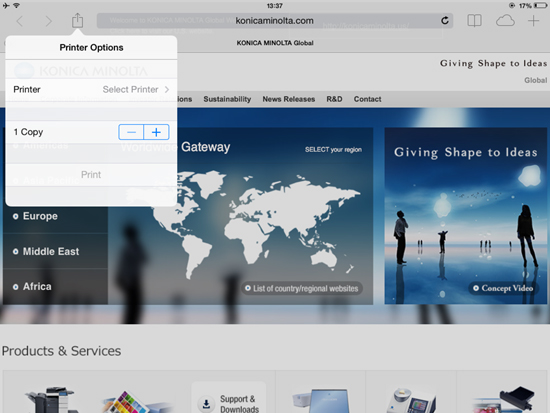This screenshot has height=413, width=550.
Task: Open Select Printer row chevron
Action: pyautogui.click(x=91, y=89)
